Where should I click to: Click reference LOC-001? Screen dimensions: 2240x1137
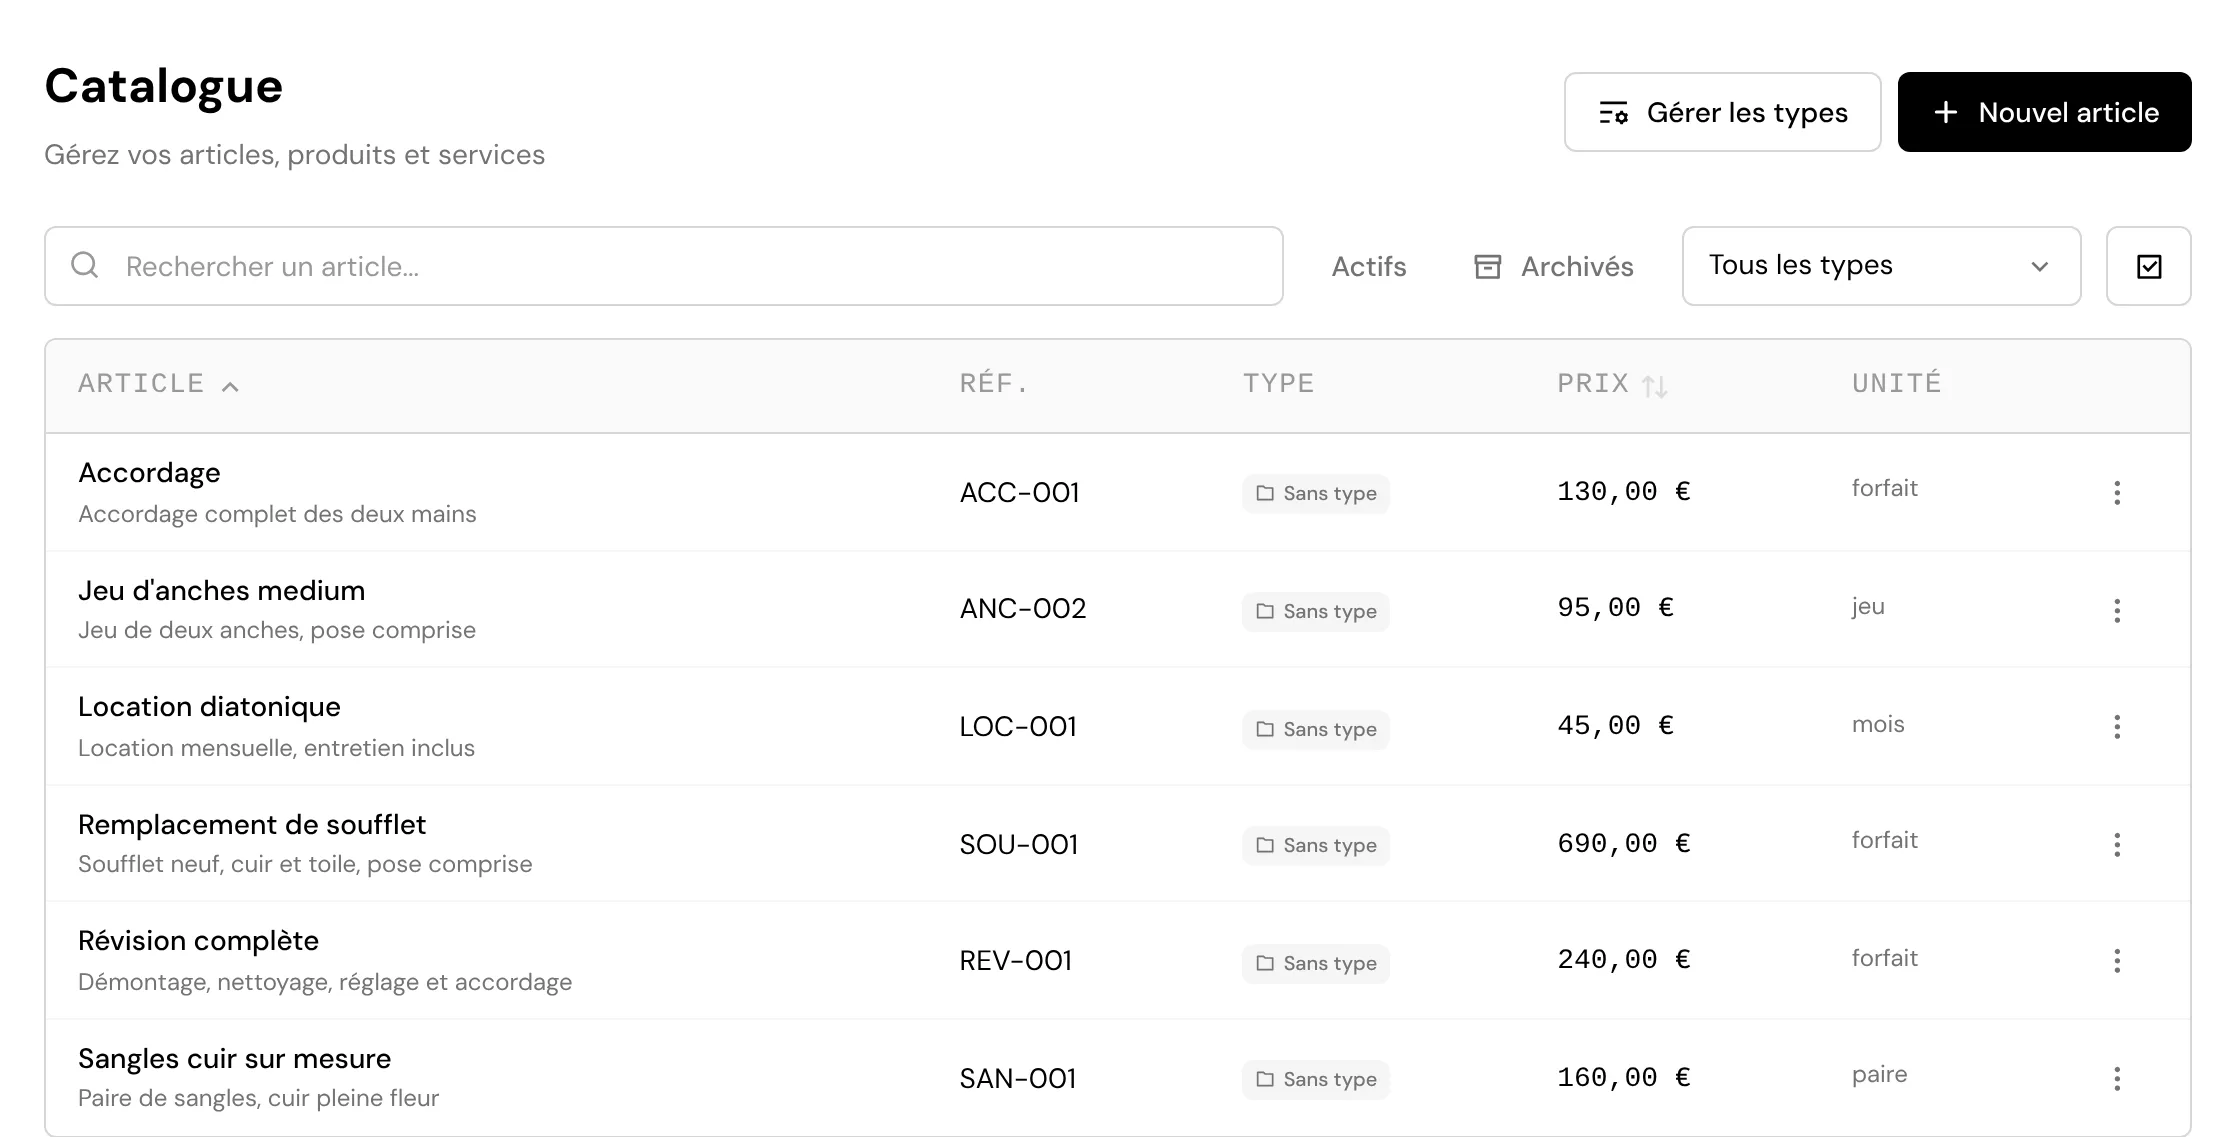tap(1017, 726)
